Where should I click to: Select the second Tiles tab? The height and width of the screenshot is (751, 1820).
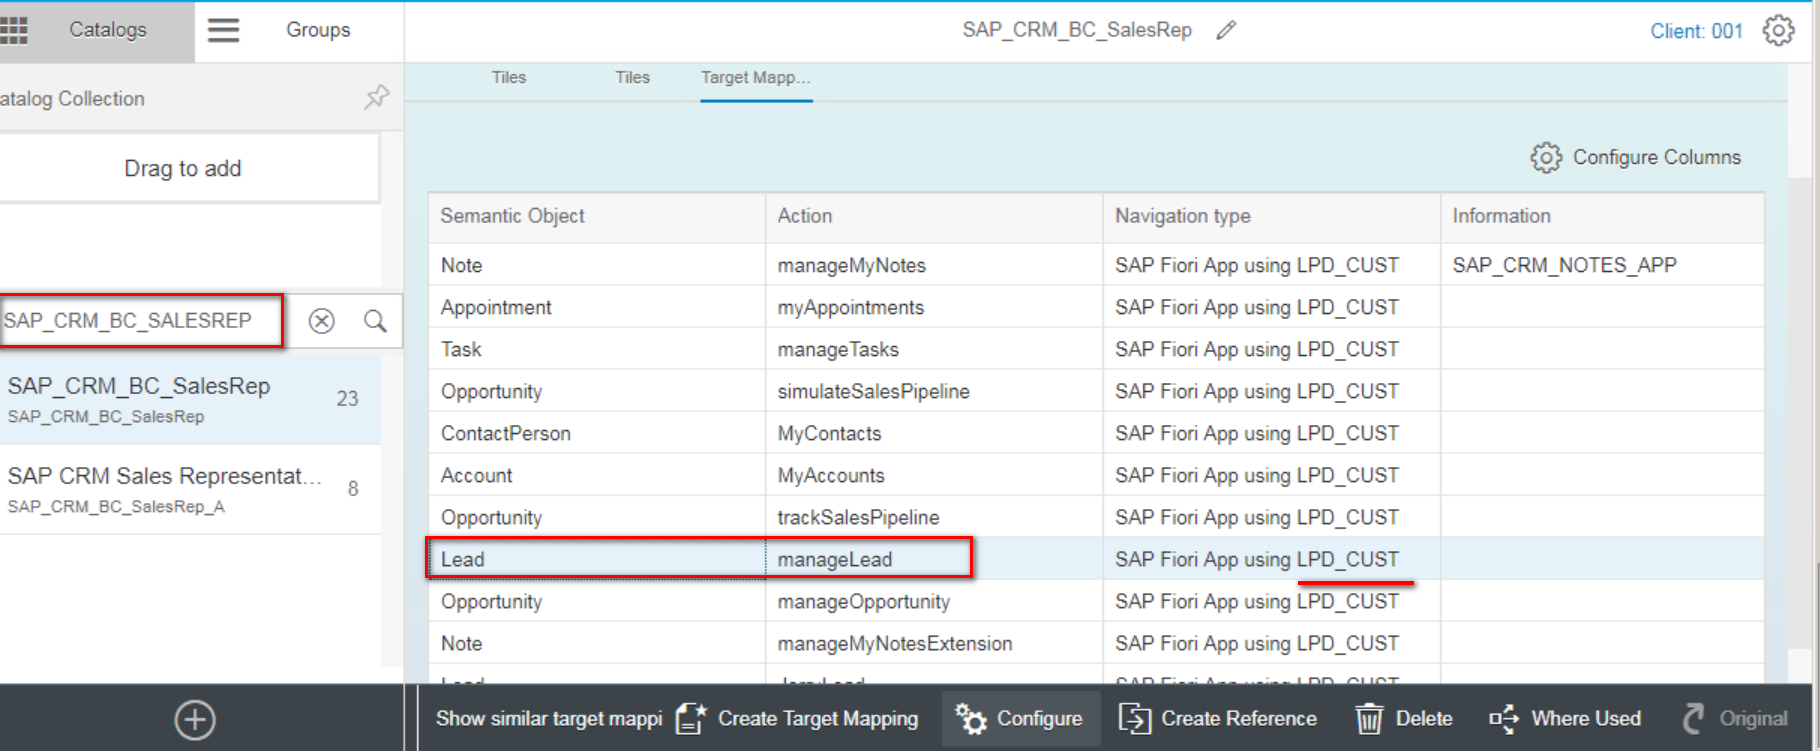[x=632, y=77]
